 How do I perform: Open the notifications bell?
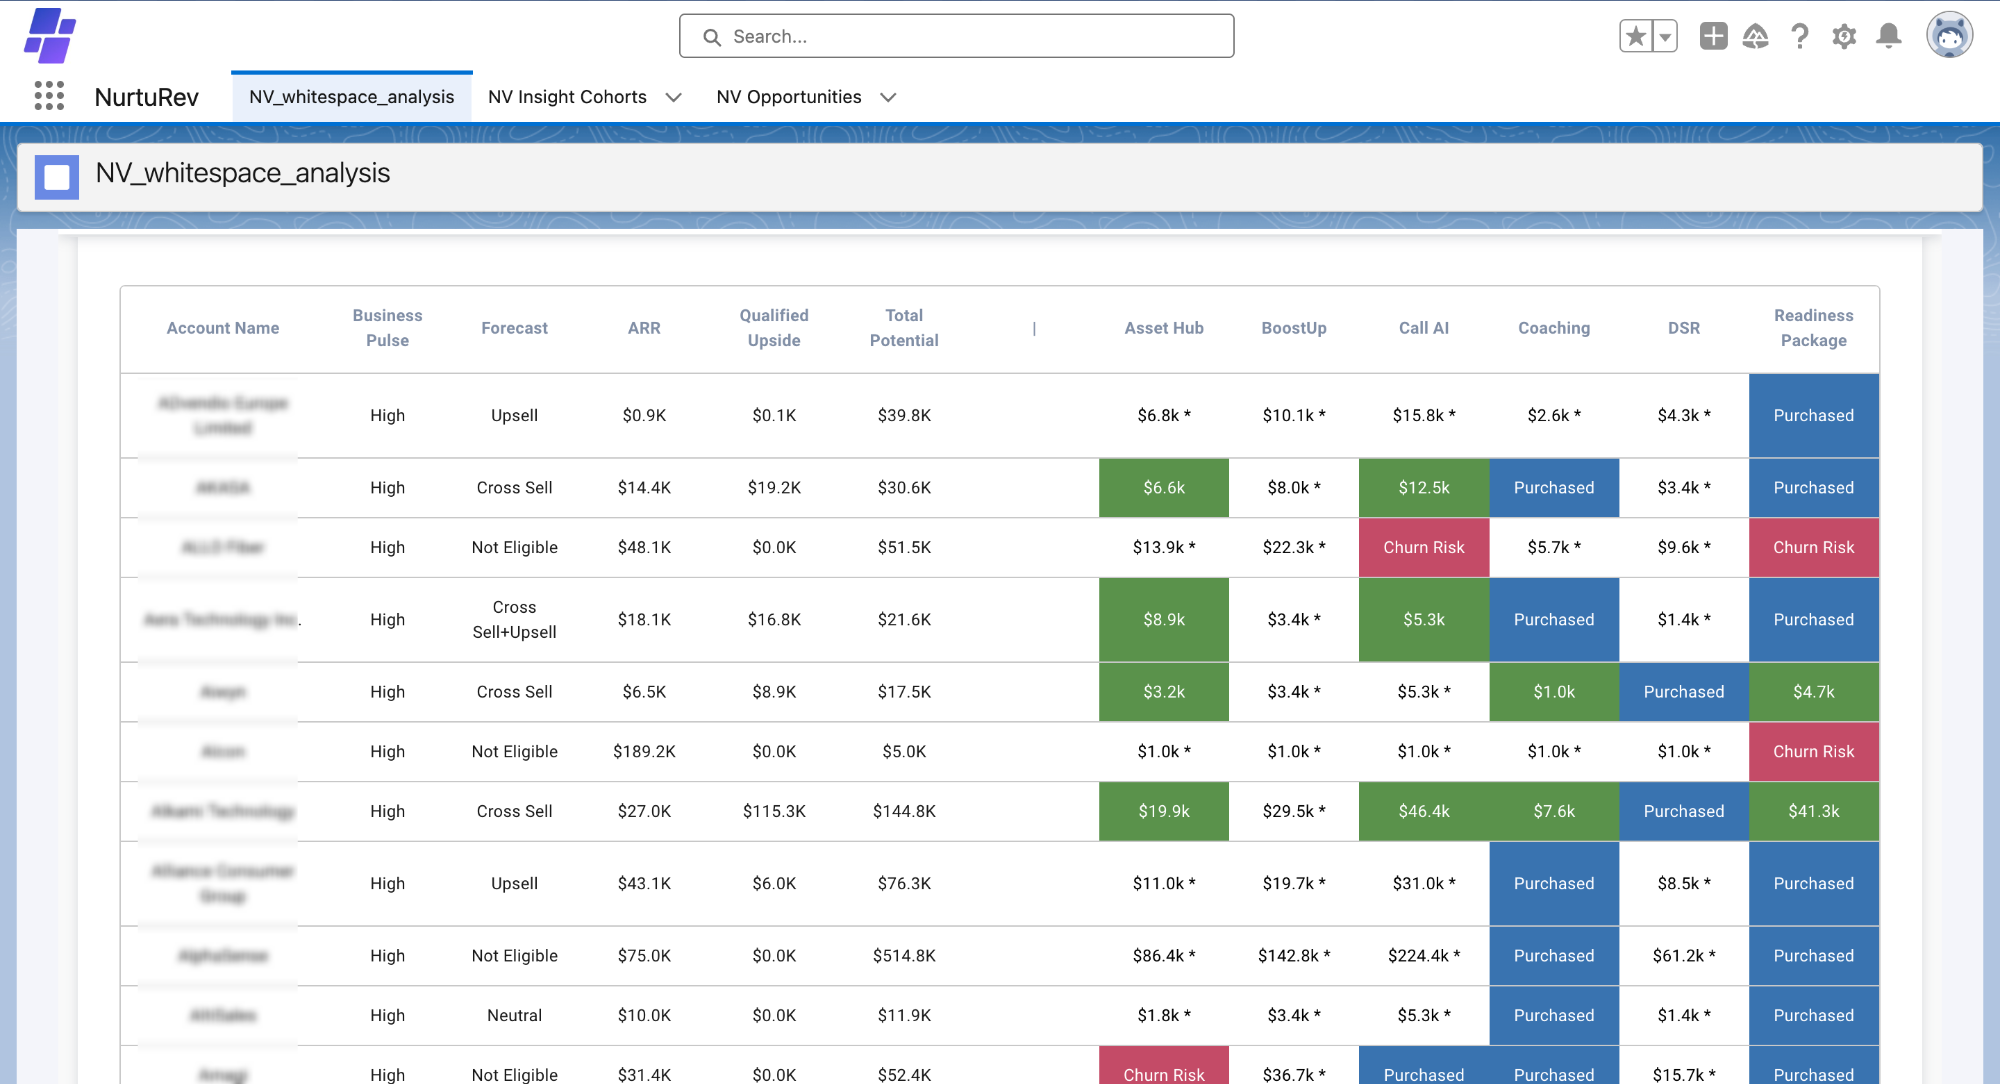click(x=1888, y=37)
